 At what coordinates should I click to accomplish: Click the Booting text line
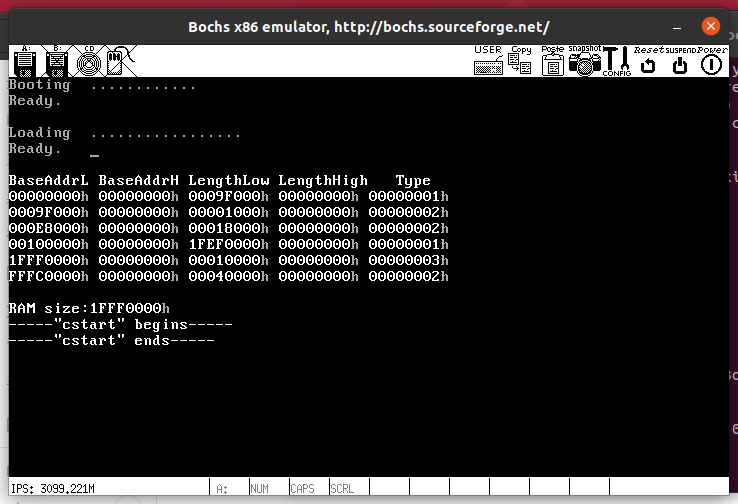[102, 85]
